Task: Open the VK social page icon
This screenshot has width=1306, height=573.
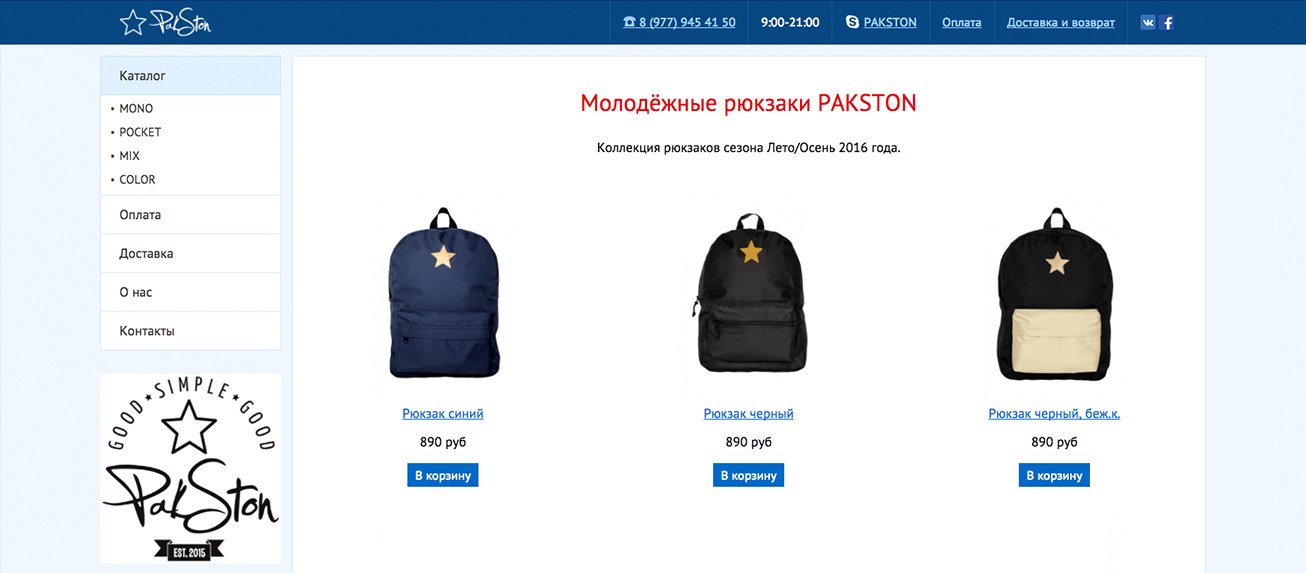Action: pyautogui.click(x=1147, y=22)
